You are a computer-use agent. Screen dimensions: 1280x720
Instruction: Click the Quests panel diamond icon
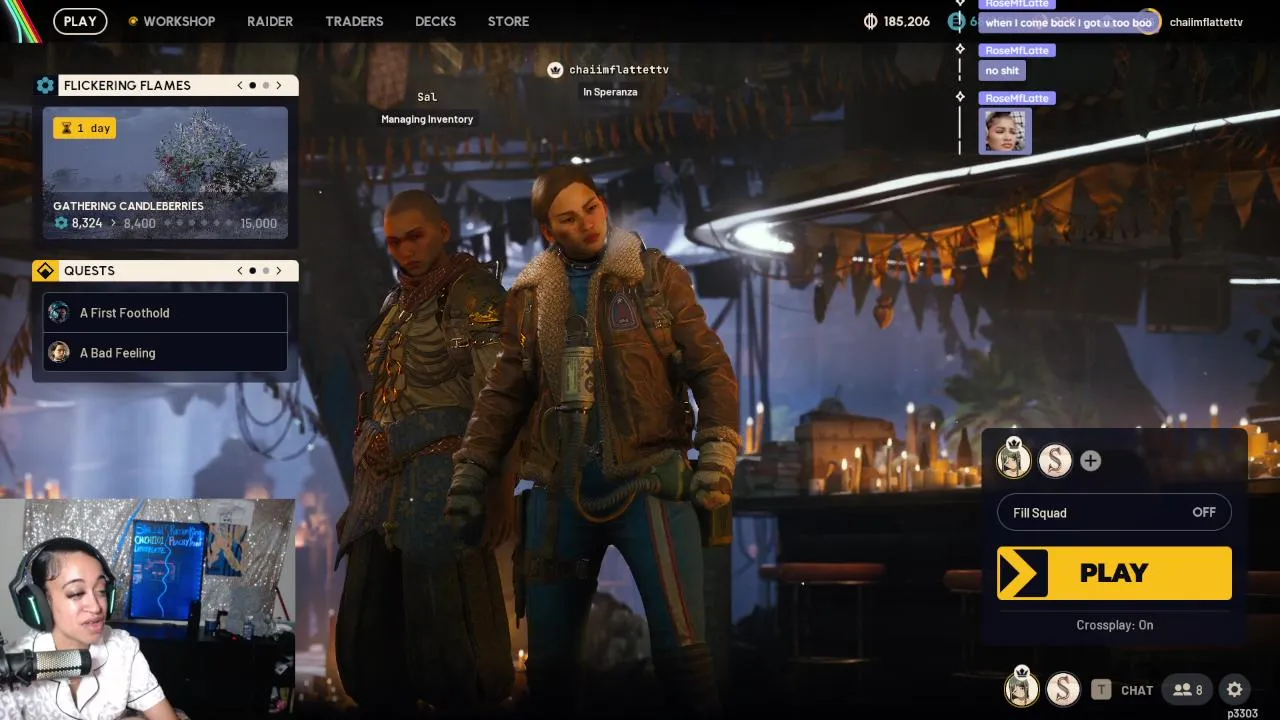pyautogui.click(x=45, y=271)
